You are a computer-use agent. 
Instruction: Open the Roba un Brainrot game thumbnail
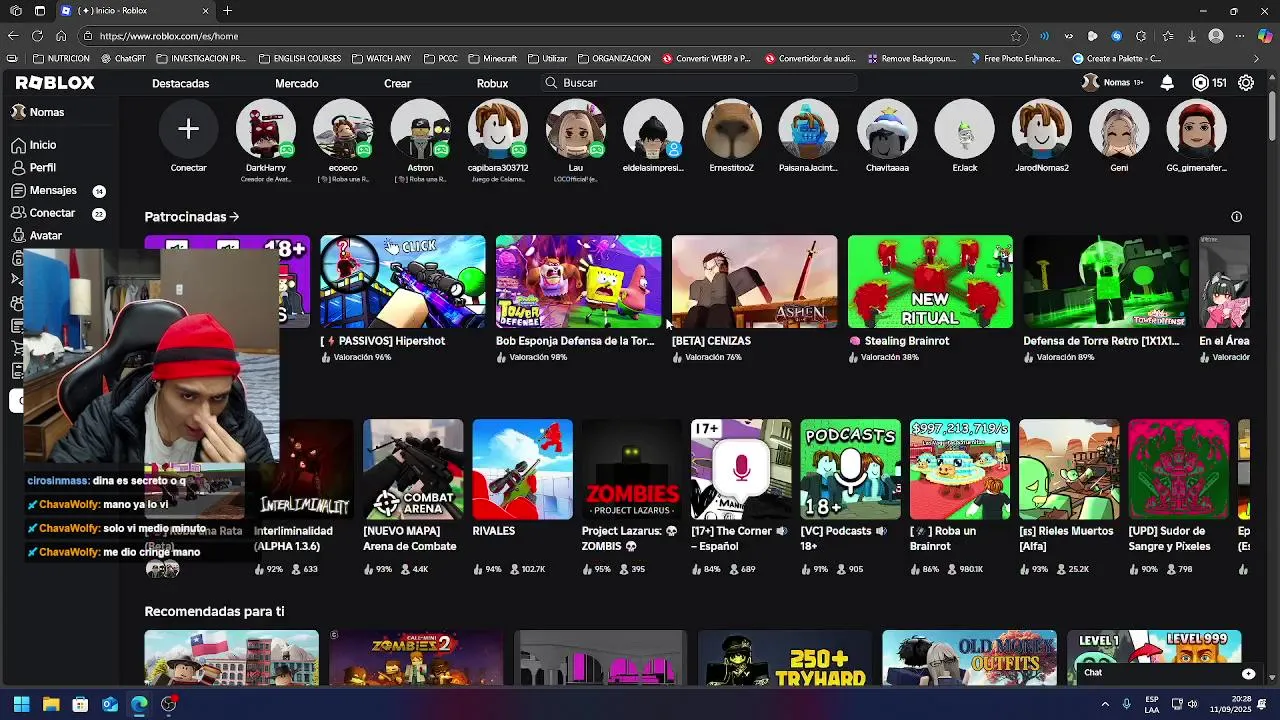pyautogui.click(x=960, y=469)
